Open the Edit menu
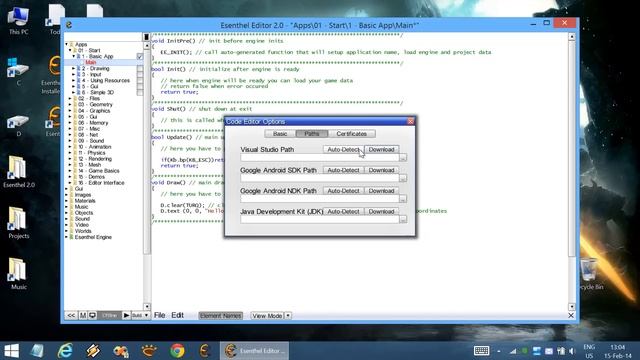Screen dimensions: 640x360 (177, 315)
